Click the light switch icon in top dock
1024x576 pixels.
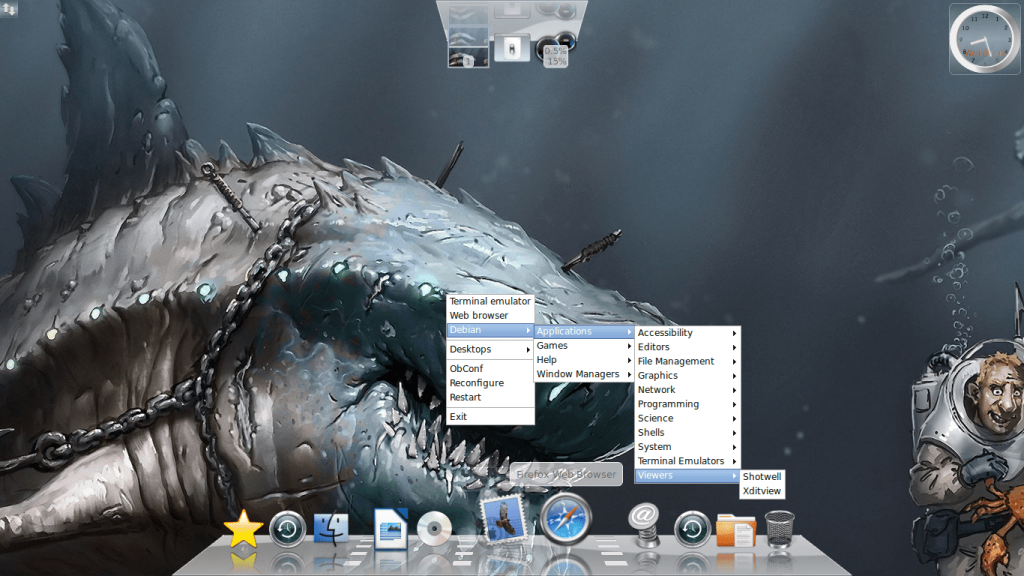512,48
